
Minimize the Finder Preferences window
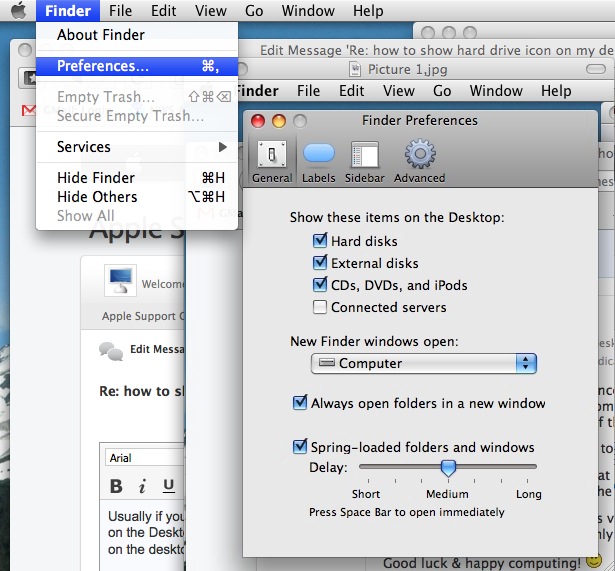(279, 121)
